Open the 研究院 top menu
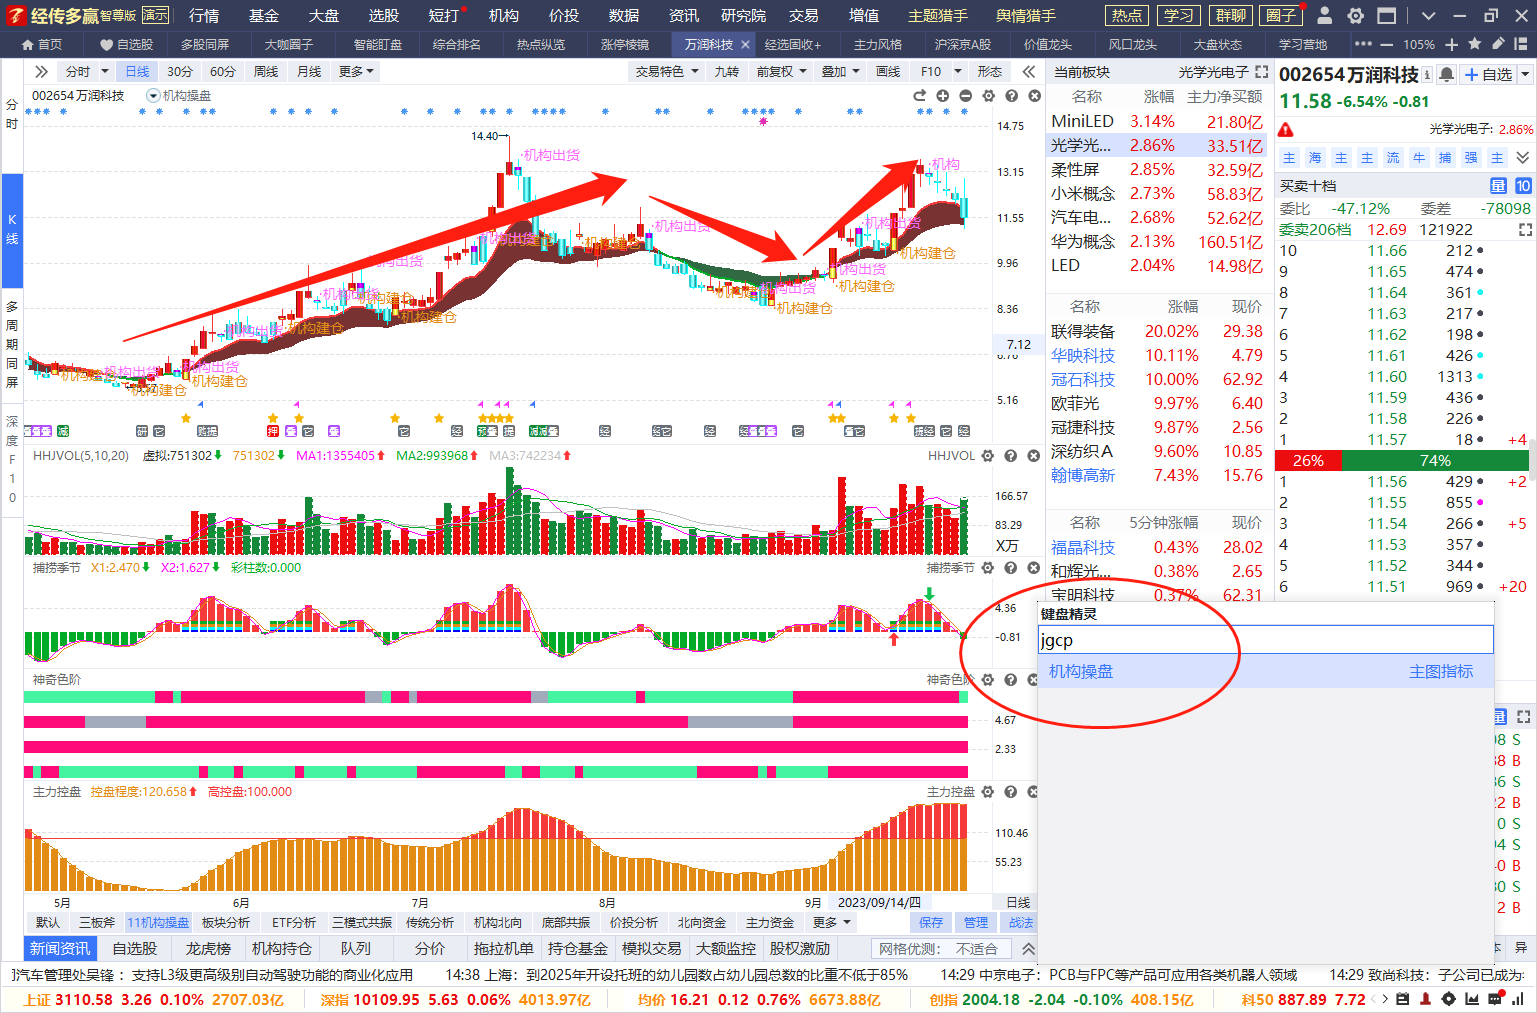Viewport: 1537px width, 1013px height. coord(743,16)
